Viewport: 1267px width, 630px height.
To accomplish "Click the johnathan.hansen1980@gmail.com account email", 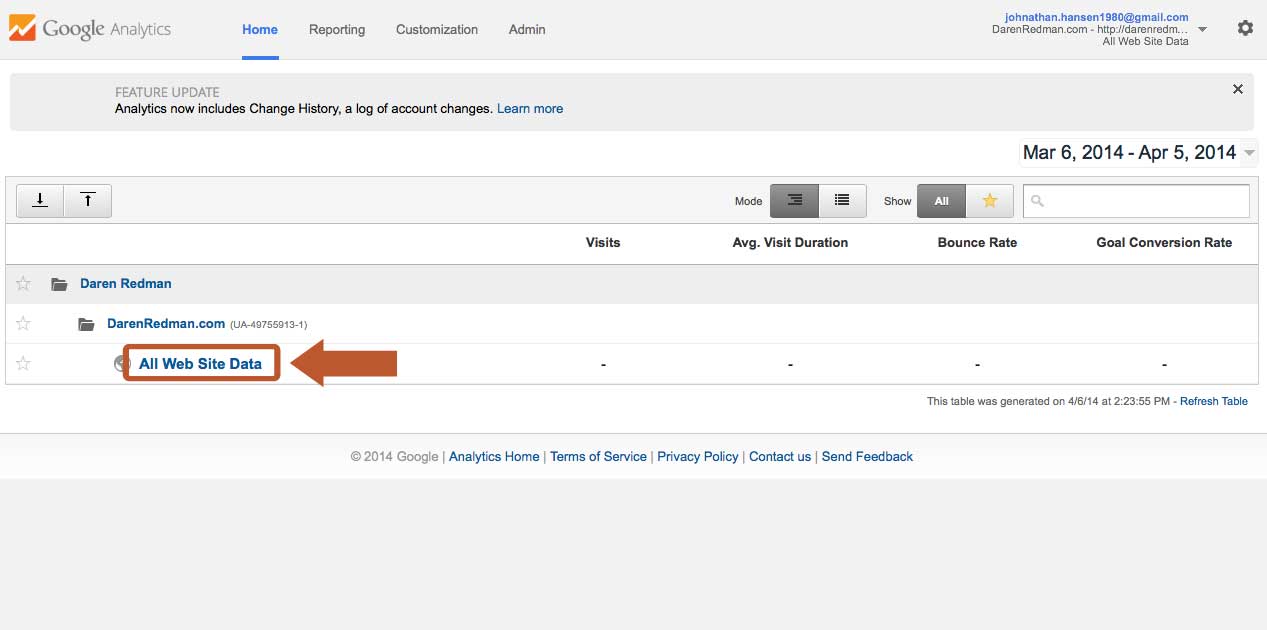I will [x=1097, y=17].
